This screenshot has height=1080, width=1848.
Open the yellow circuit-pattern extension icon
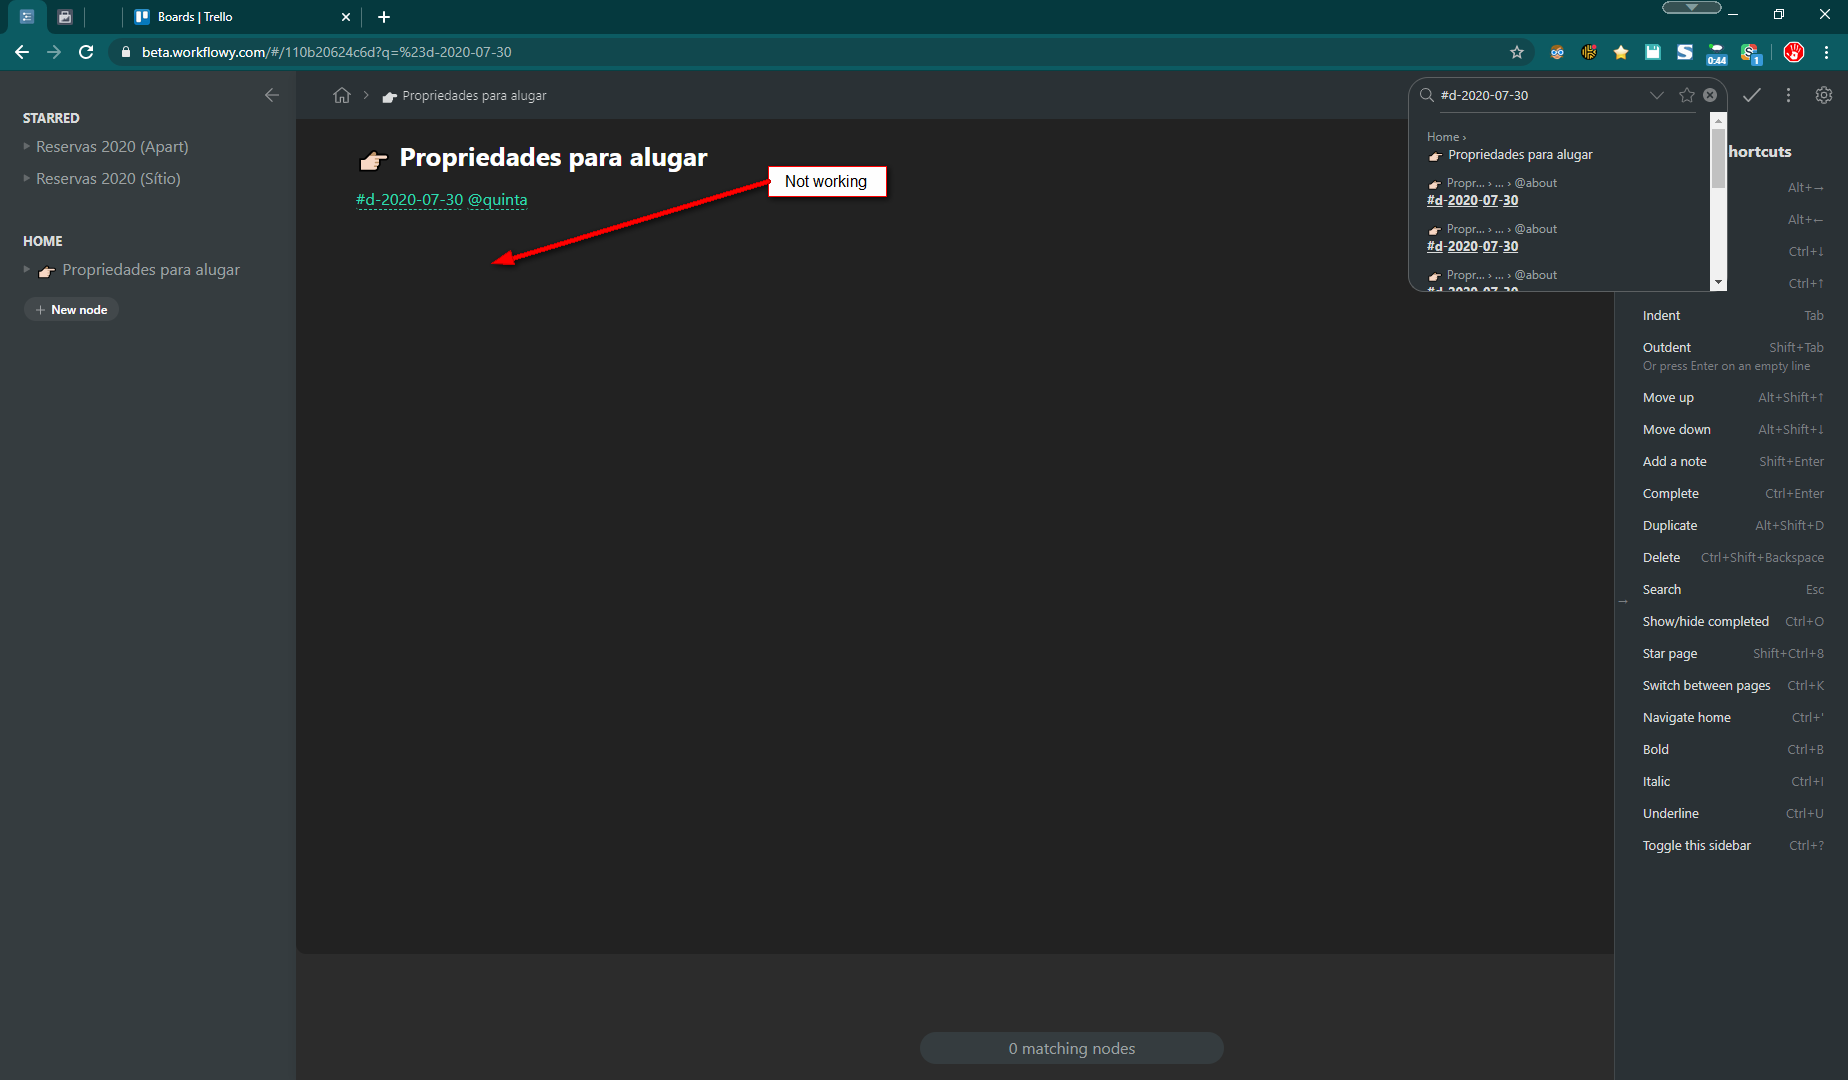pos(1589,52)
